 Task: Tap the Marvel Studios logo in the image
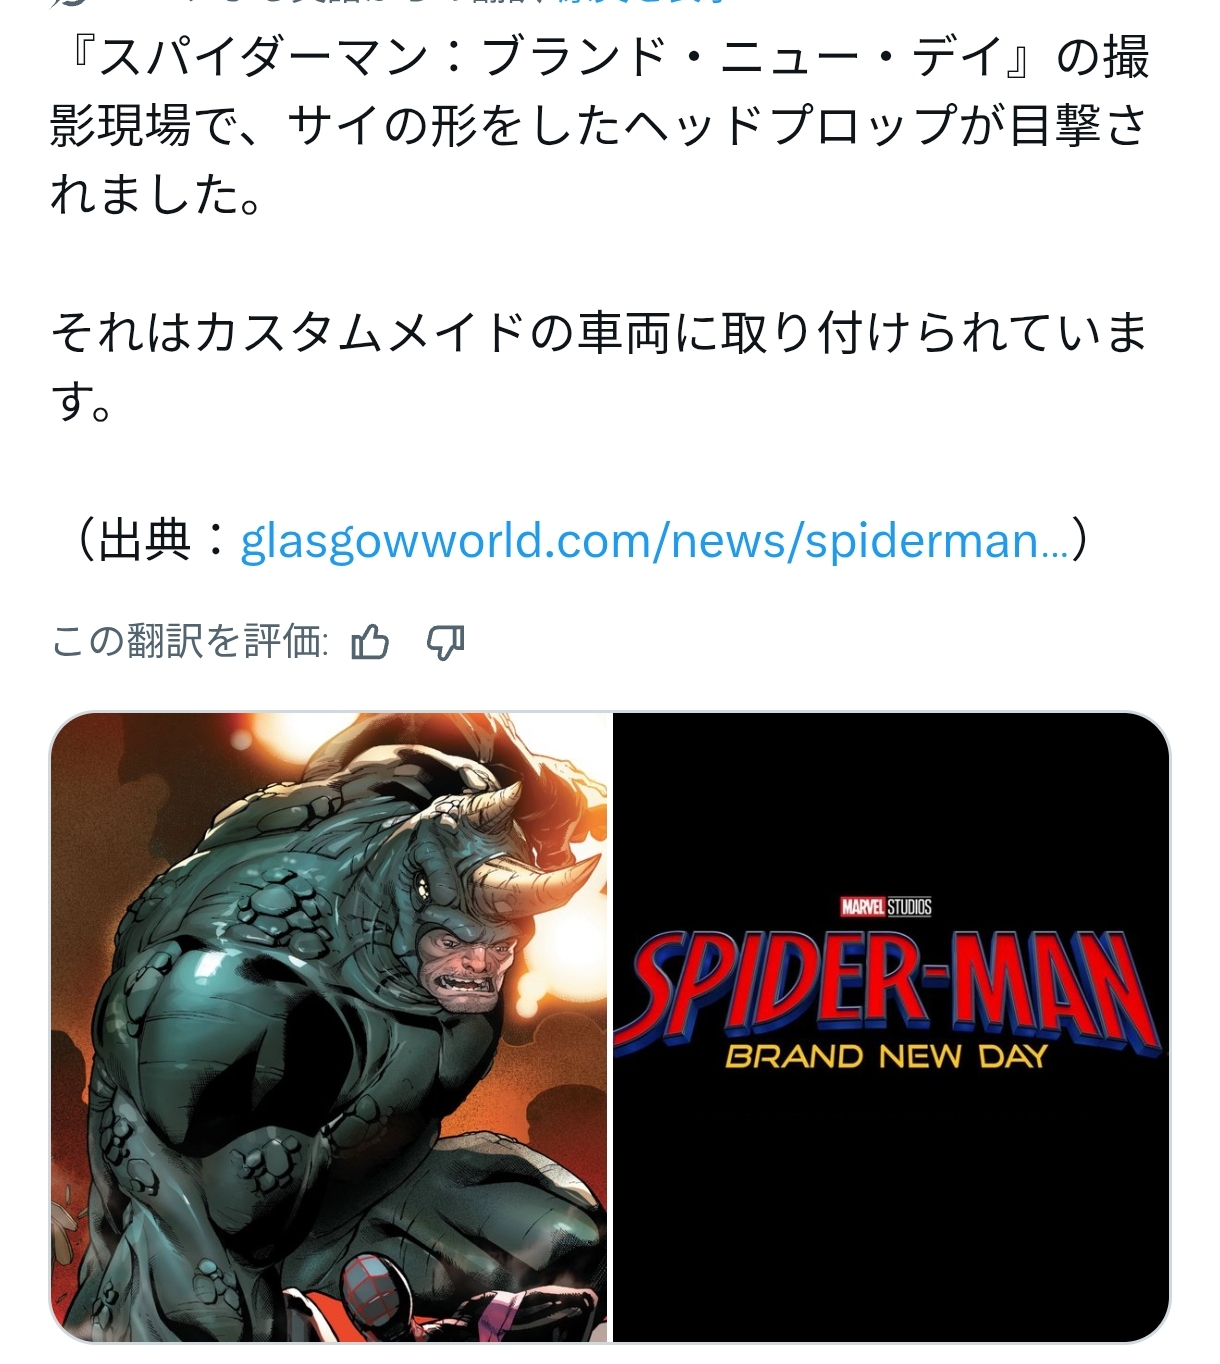tap(886, 907)
